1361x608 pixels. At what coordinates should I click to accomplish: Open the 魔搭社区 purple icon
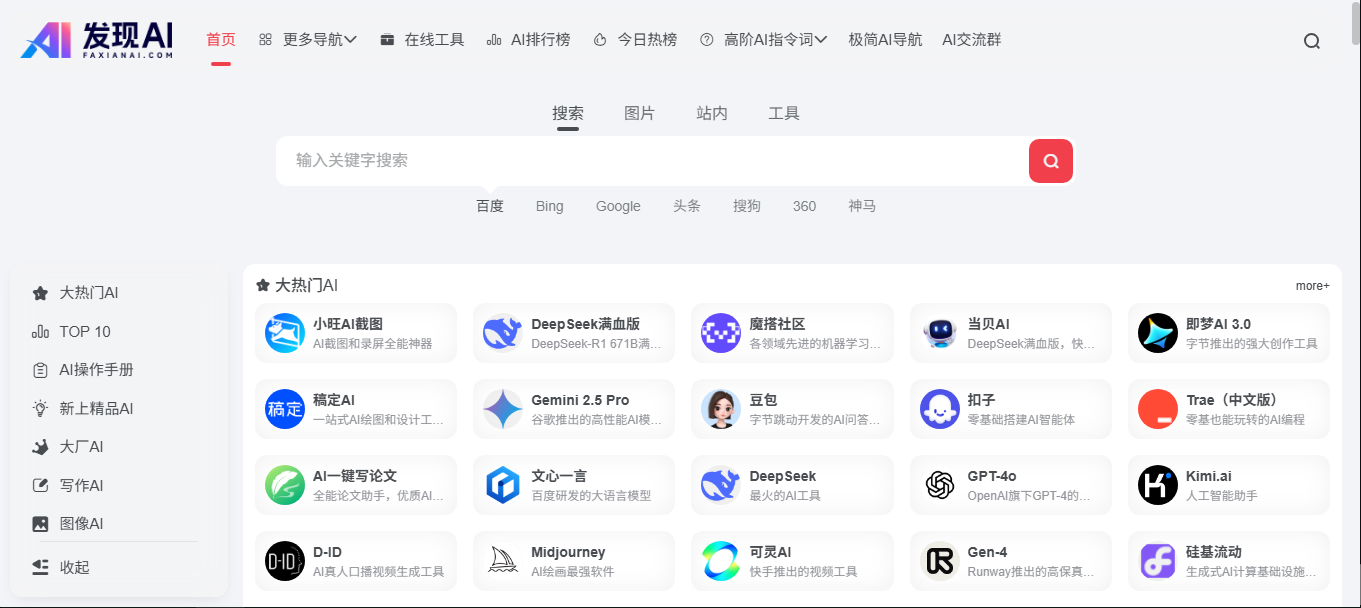click(721, 333)
